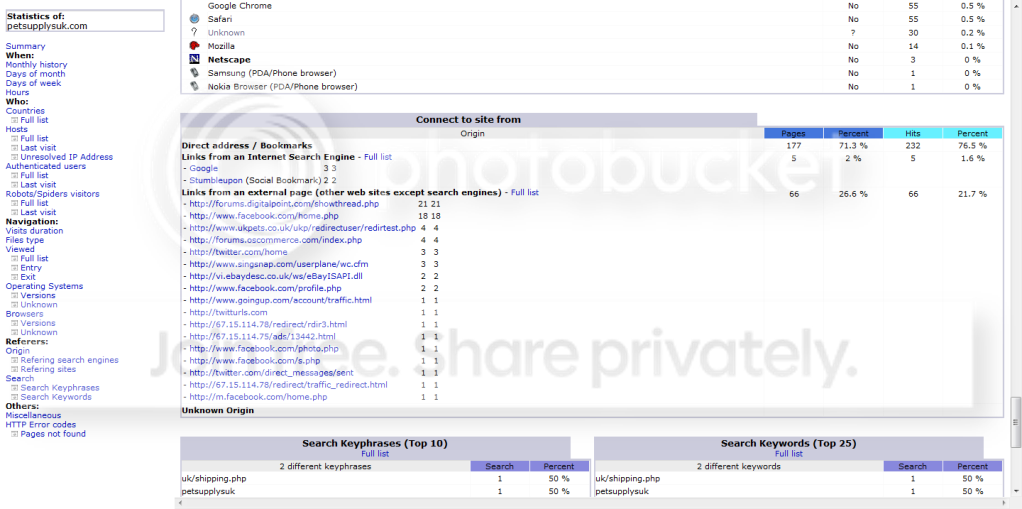Open the Hosts sidebar link
The height and width of the screenshot is (509, 1022).
17,129
